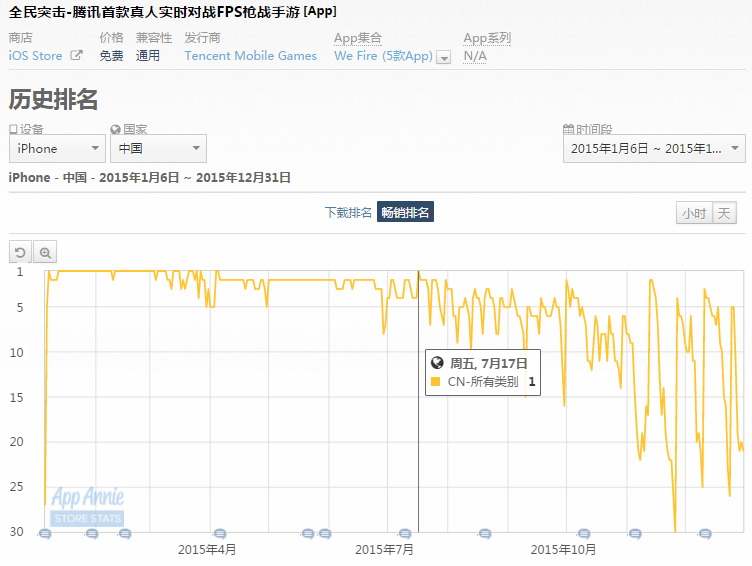
Task: Select the 畅销排名 tab
Action: coord(405,212)
